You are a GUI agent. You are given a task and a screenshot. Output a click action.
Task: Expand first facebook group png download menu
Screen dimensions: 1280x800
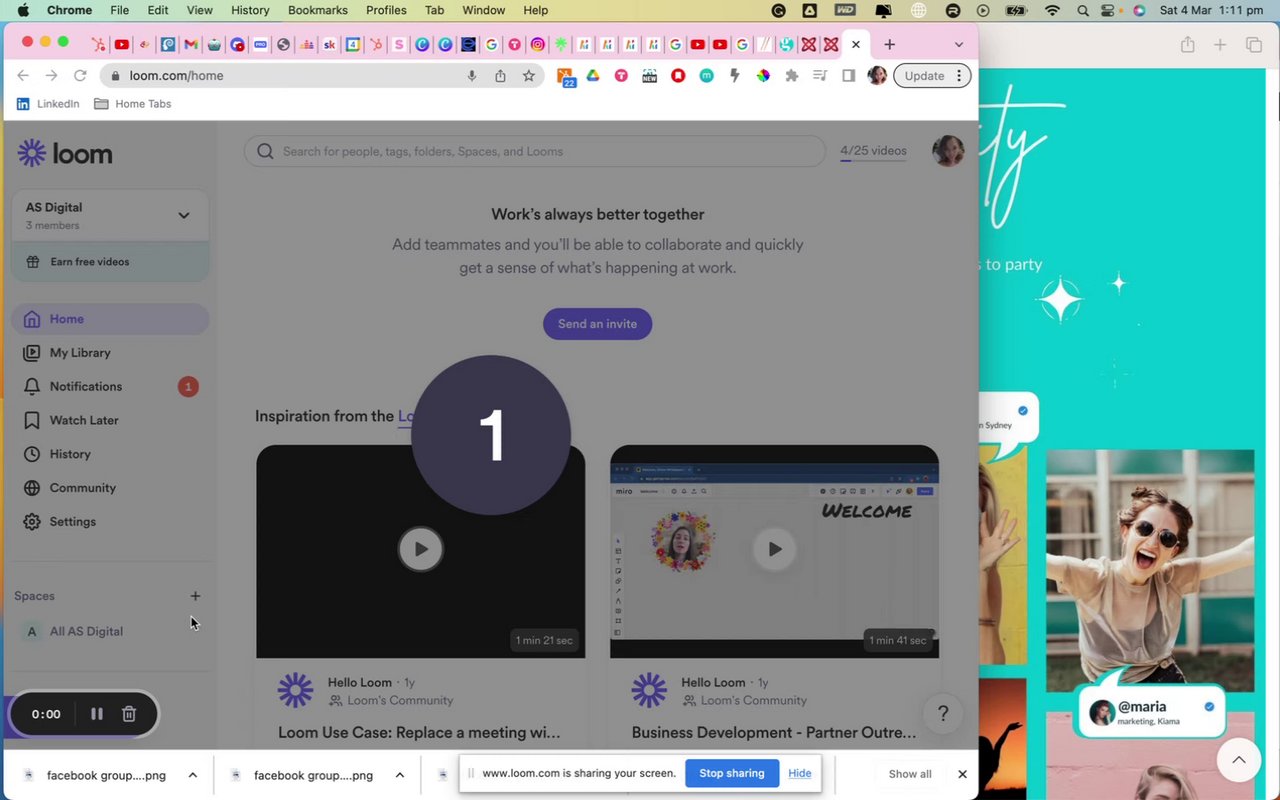[x=193, y=775]
